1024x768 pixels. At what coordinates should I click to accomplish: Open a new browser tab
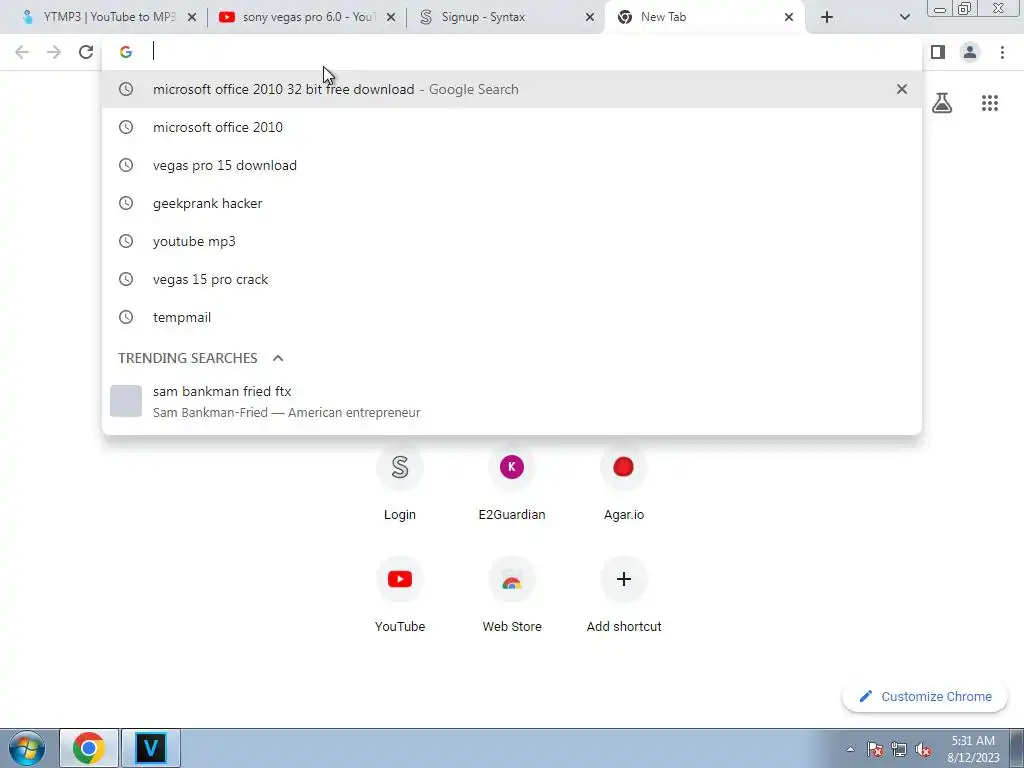[x=827, y=17]
